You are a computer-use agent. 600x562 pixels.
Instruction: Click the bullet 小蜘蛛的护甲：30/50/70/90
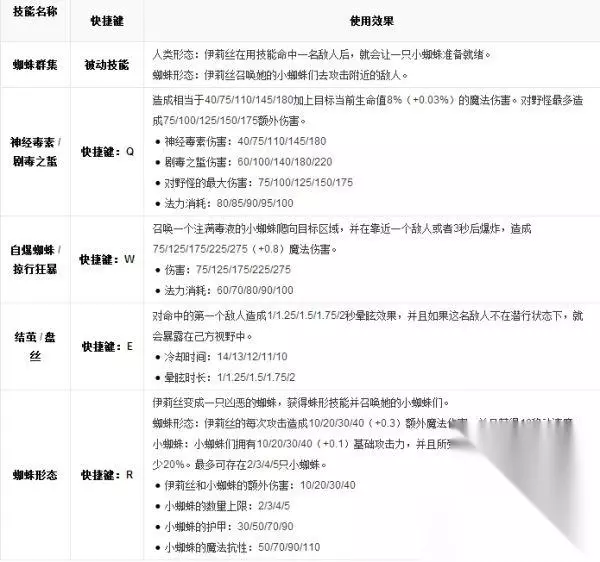click(225, 526)
